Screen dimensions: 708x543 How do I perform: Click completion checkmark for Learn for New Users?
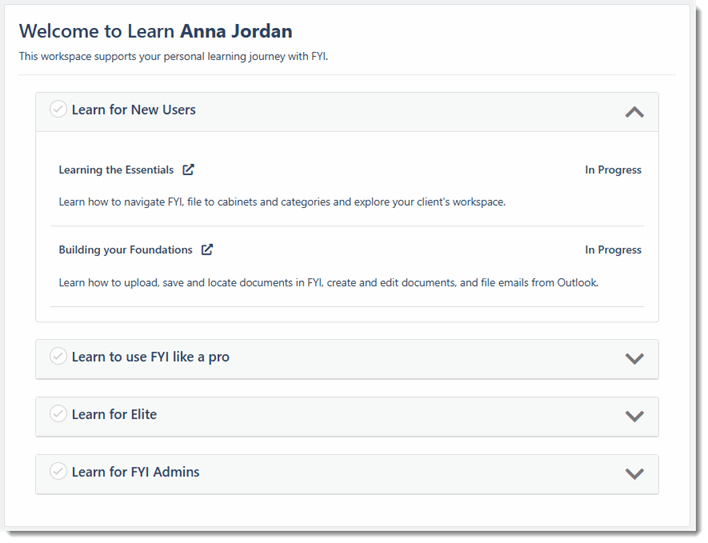tap(58, 109)
